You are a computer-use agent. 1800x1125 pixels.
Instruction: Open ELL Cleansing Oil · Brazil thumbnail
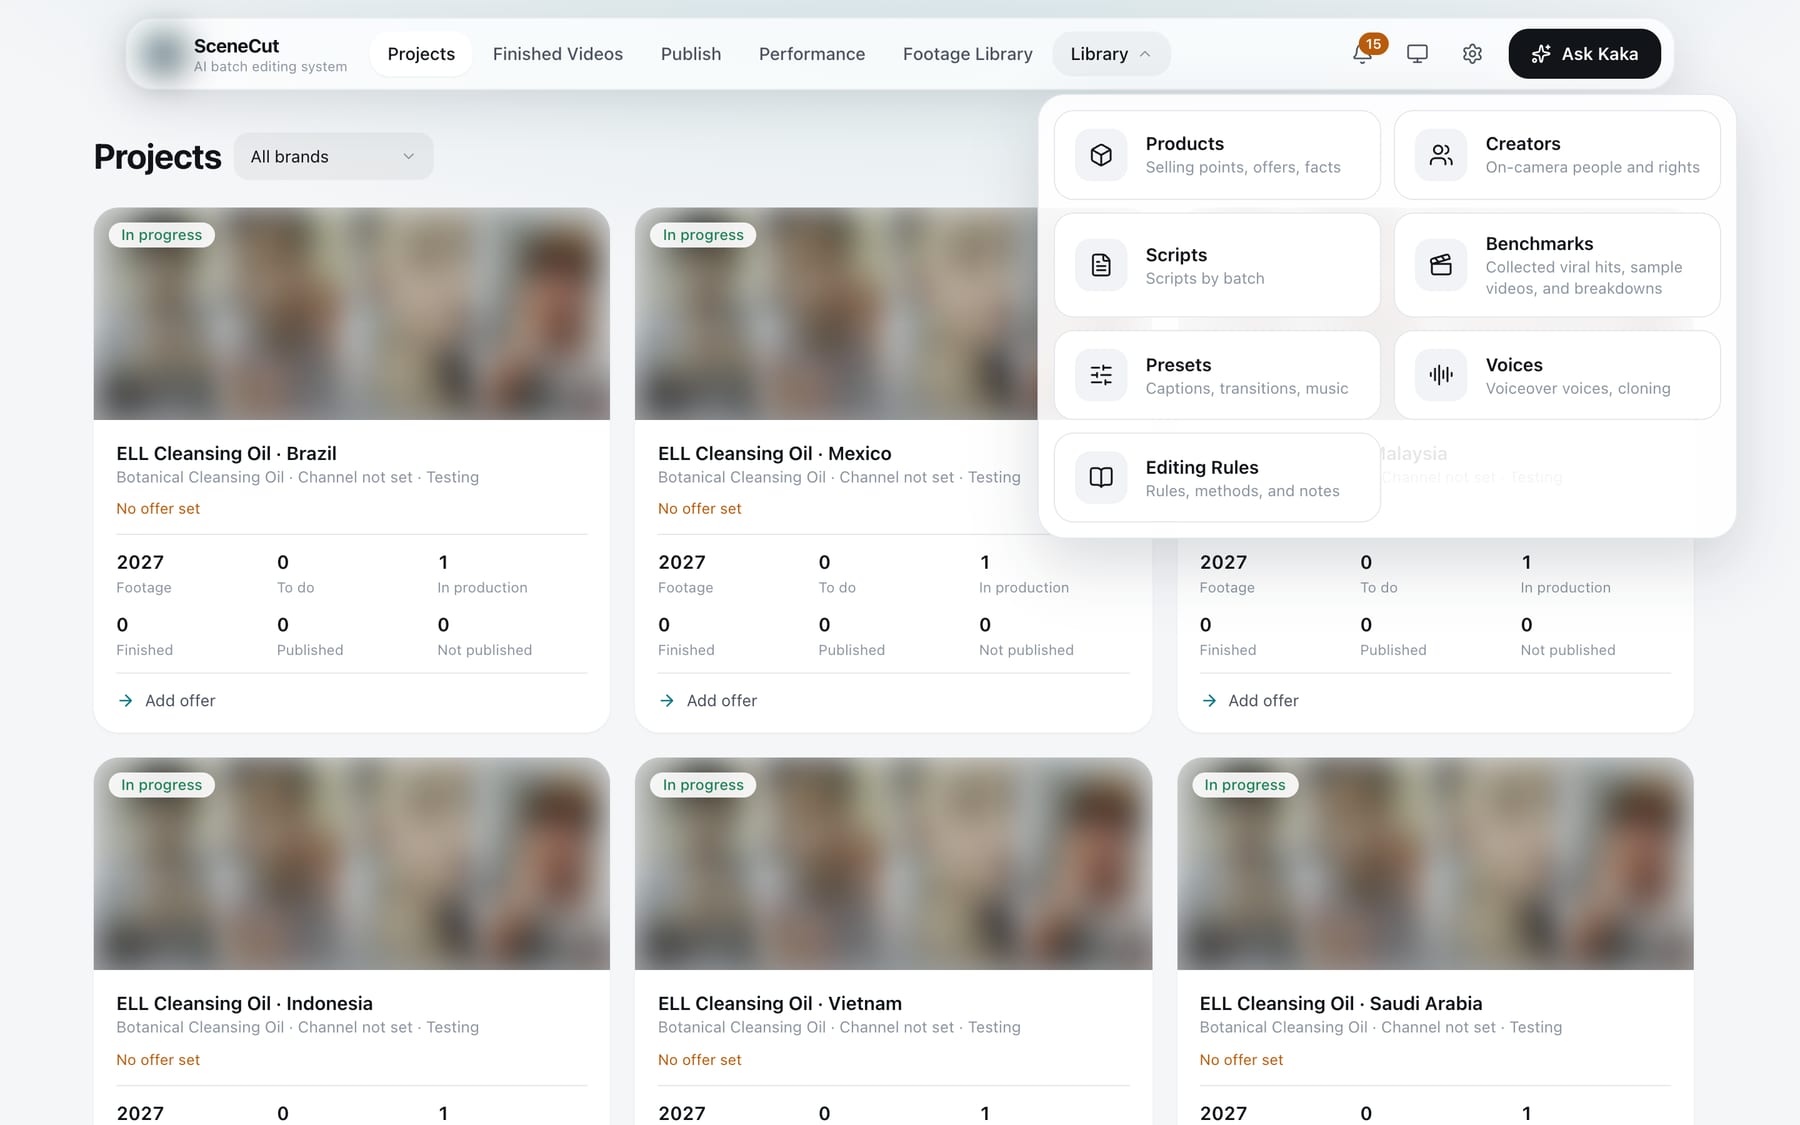coord(352,314)
